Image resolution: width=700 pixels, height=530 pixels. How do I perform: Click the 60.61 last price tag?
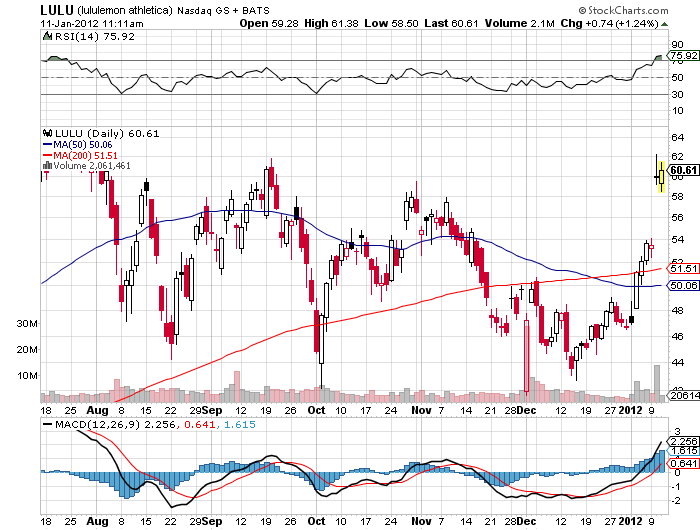click(683, 170)
